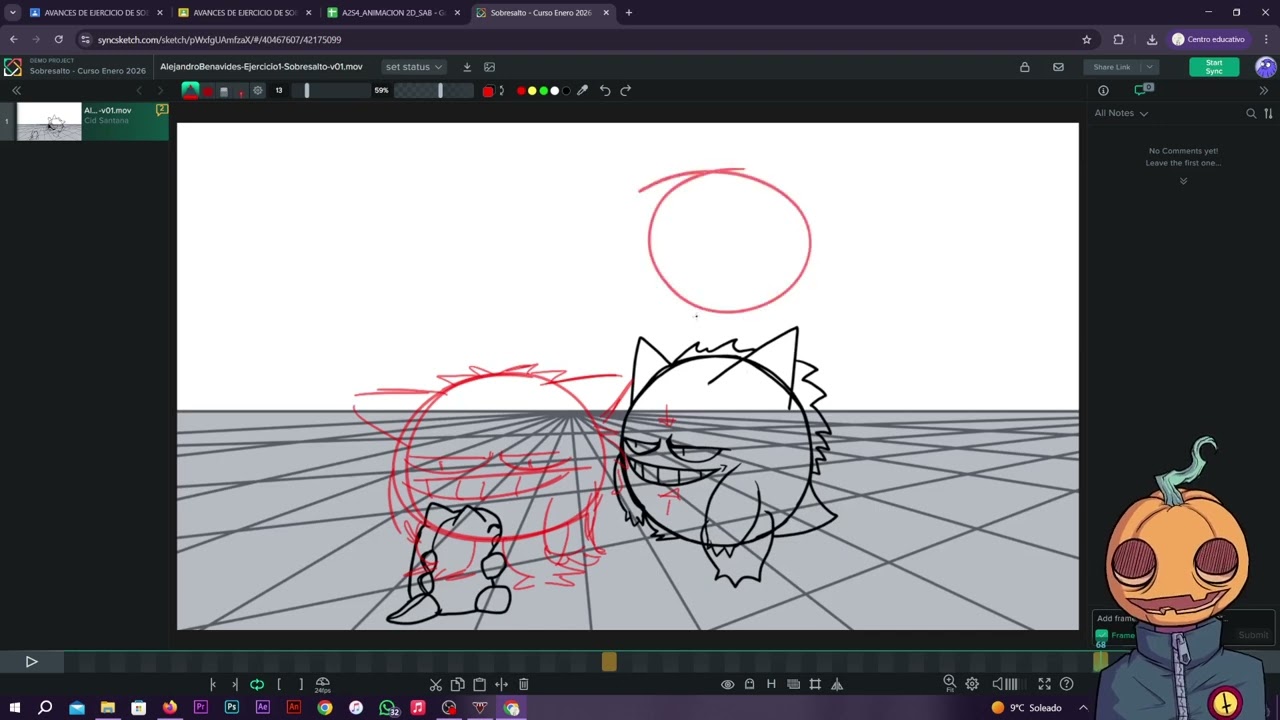Switch to the second AVANCES DE EJERCICIO tab
This screenshot has width=1280, height=720.
point(245,13)
